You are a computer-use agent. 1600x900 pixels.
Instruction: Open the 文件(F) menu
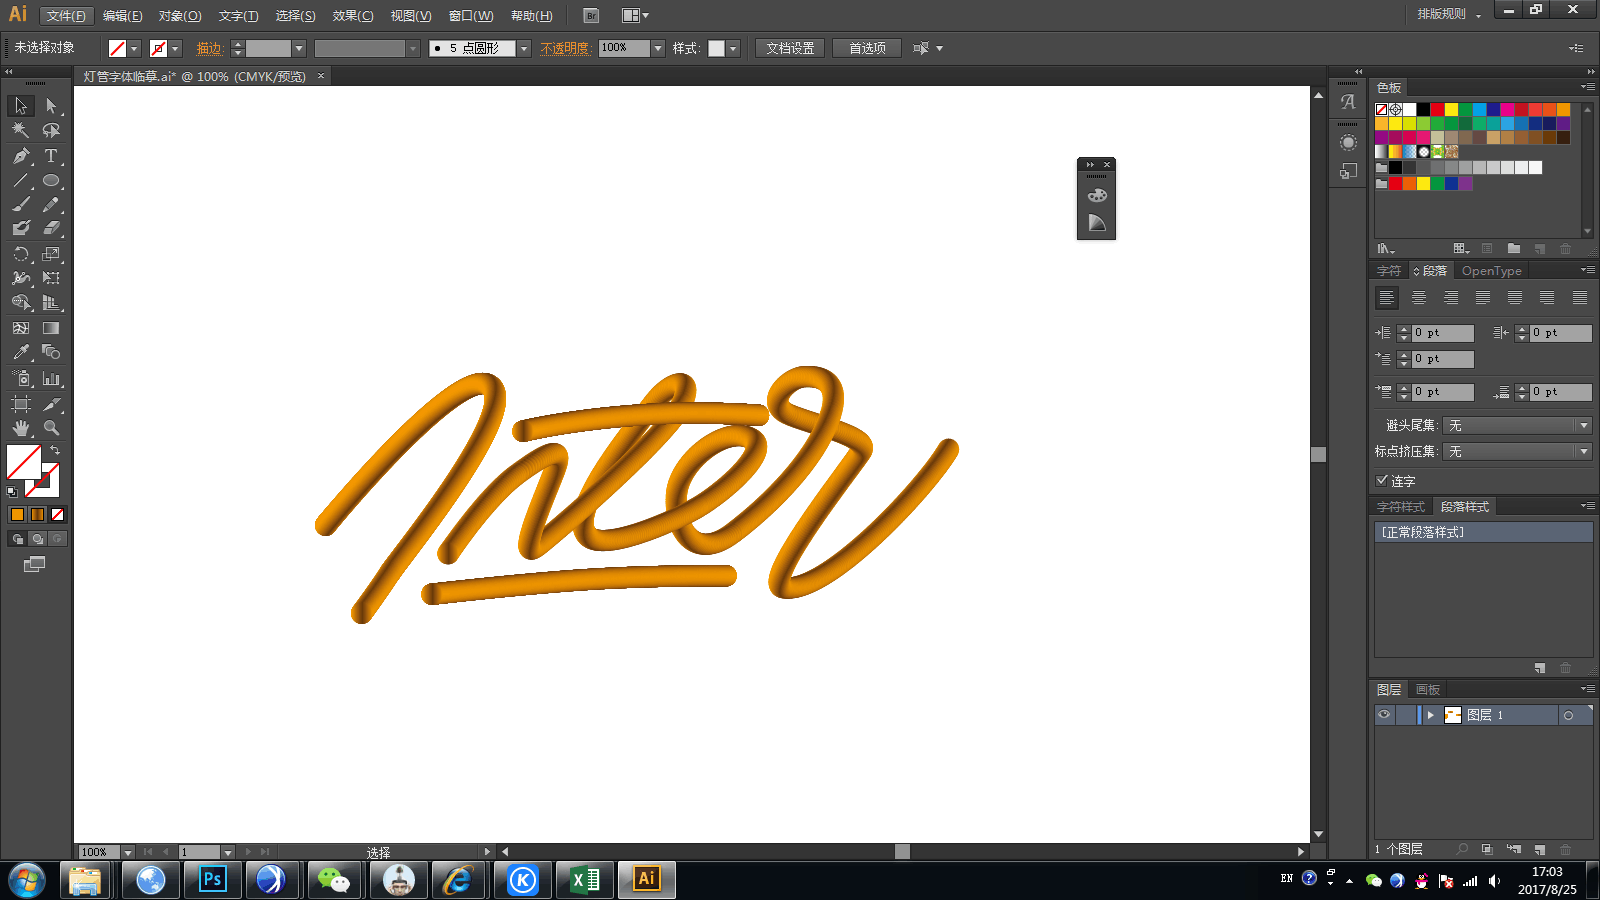pos(66,16)
